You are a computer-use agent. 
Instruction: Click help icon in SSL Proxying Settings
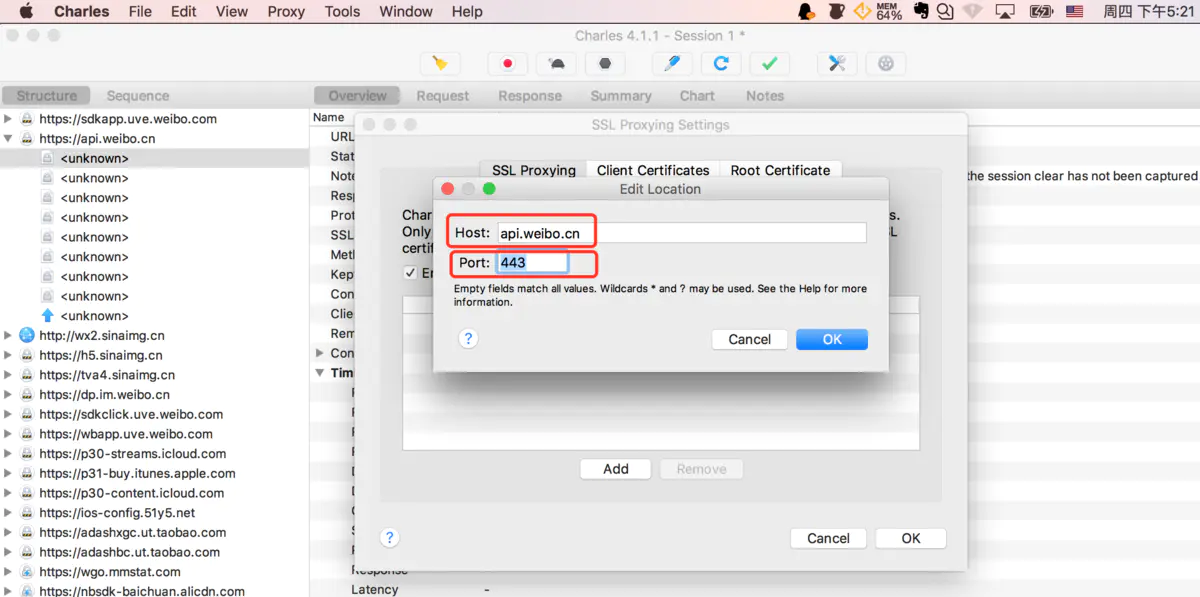(x=390, y=538)
